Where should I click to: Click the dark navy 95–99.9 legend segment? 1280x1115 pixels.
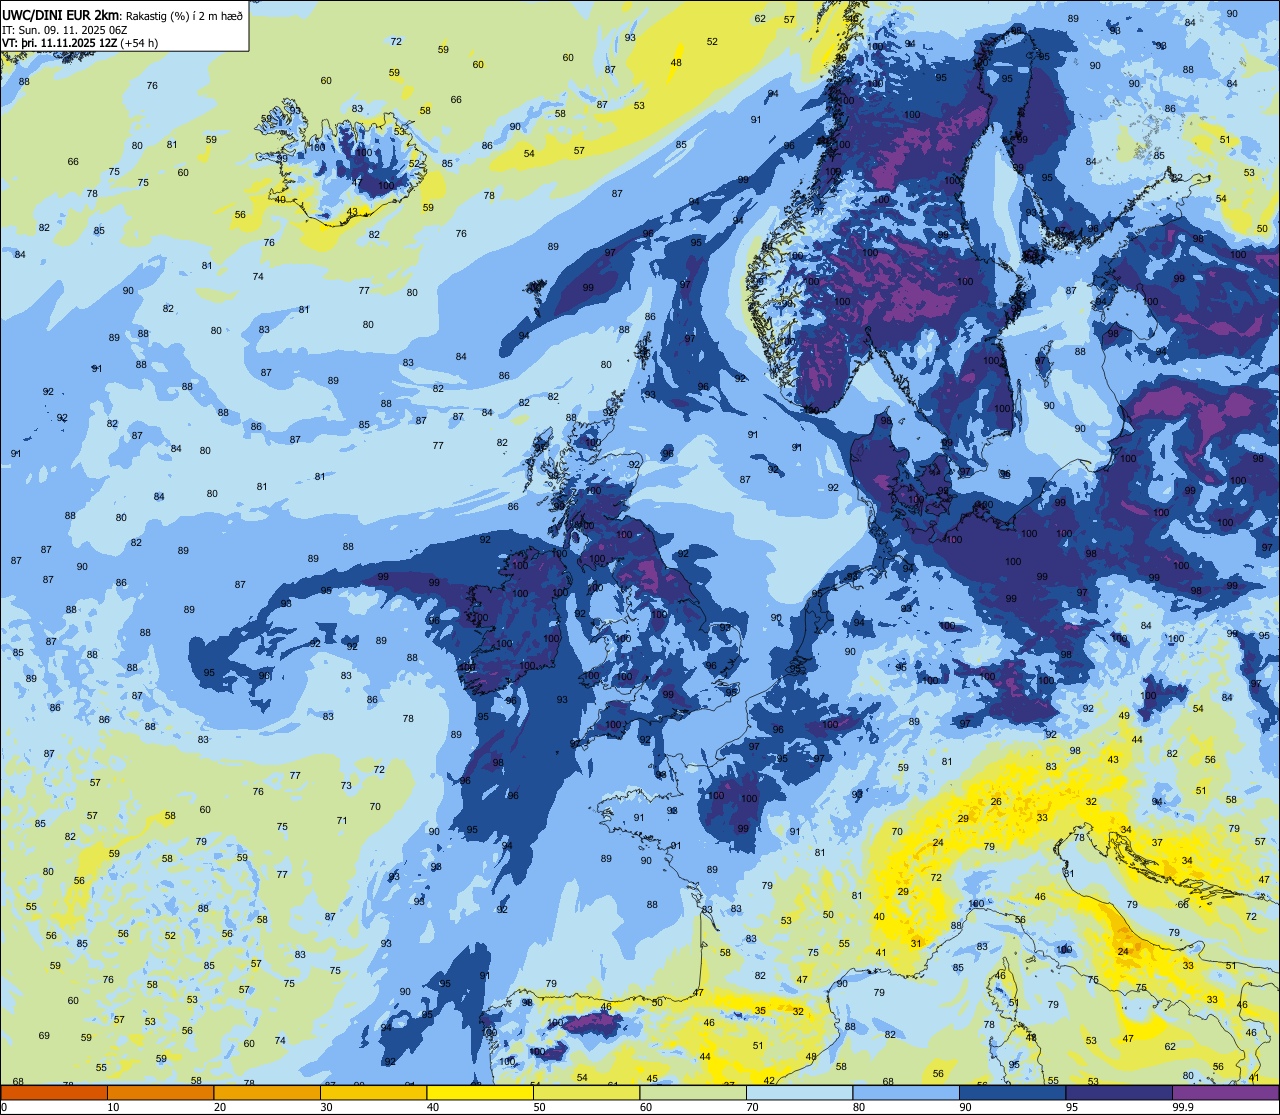pos(1119,1093)
